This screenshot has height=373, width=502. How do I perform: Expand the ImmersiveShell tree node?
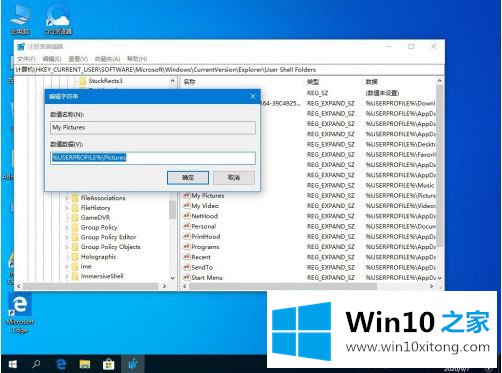[67, 276]
